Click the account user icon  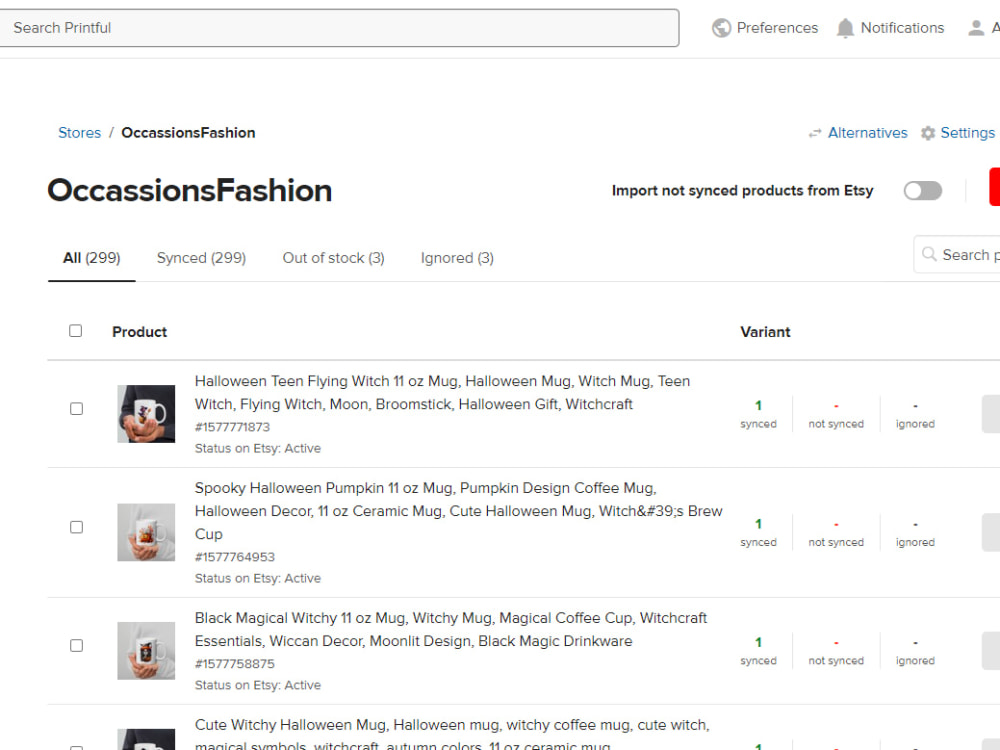coord(976,28)
